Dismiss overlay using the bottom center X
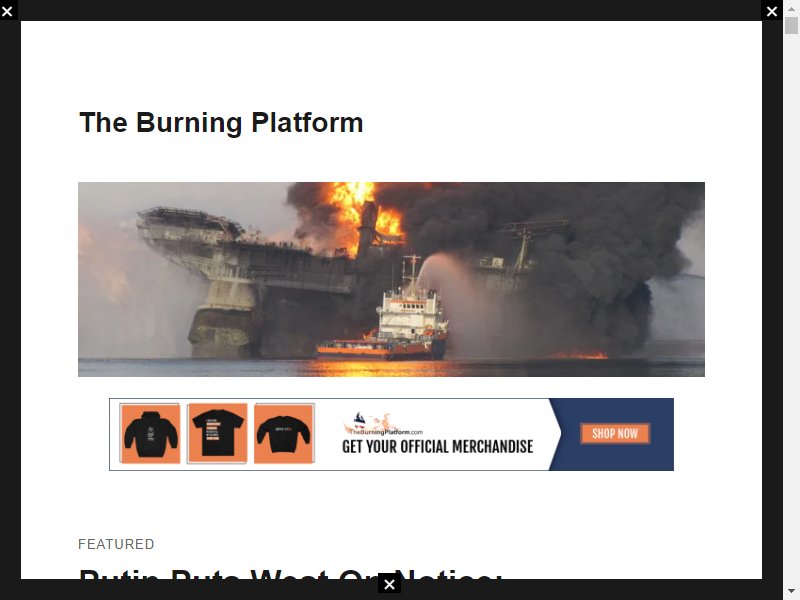 tap(389, 584)
